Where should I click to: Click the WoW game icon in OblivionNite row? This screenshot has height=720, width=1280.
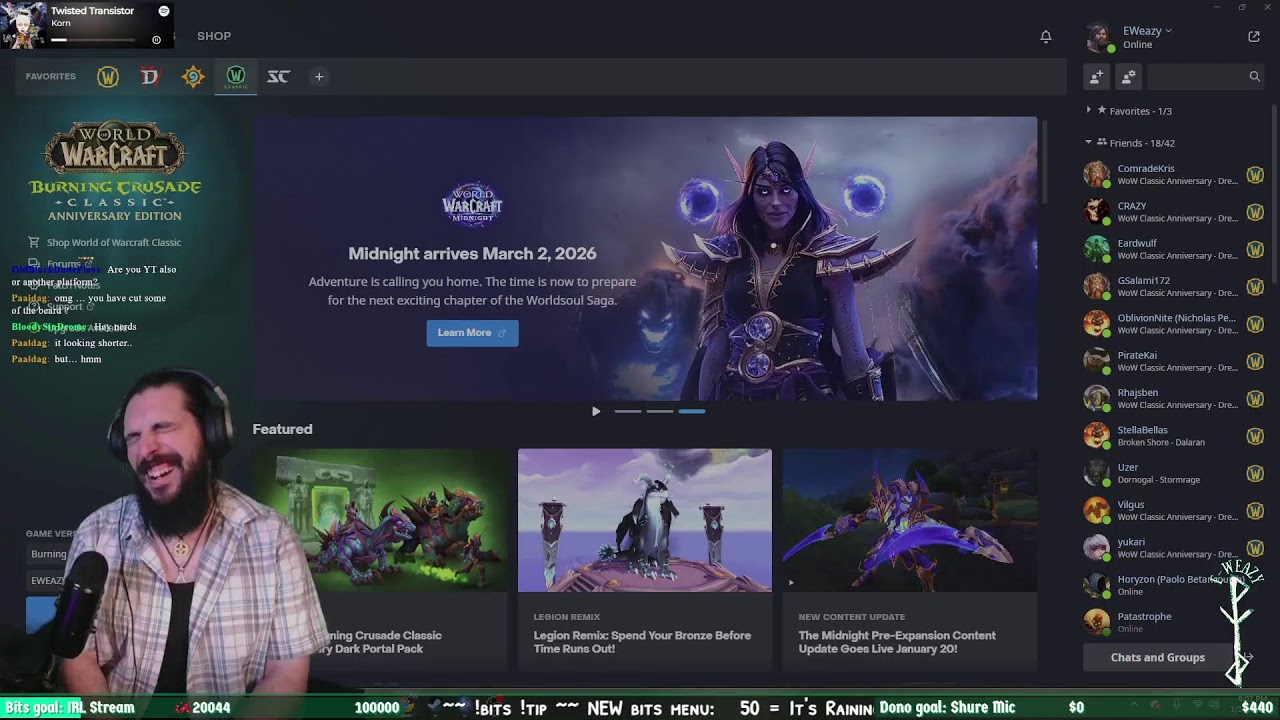click(x=1255, y=324)
